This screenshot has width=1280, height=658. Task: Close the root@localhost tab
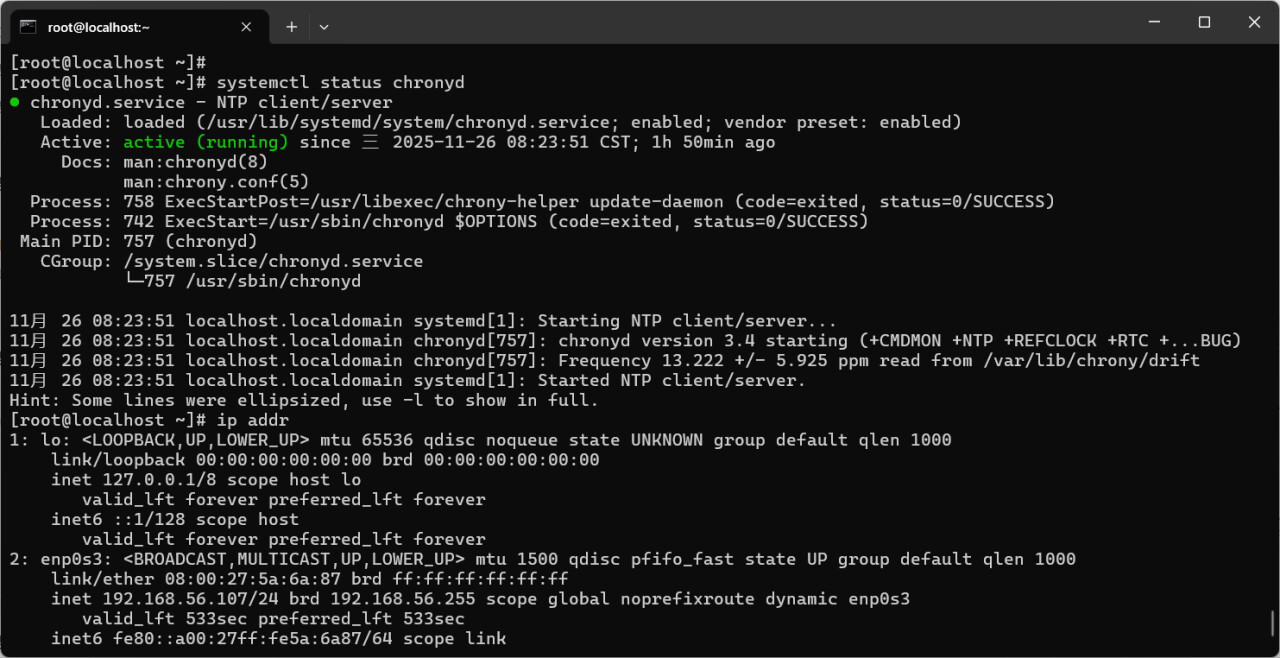[x=245, y=27]
